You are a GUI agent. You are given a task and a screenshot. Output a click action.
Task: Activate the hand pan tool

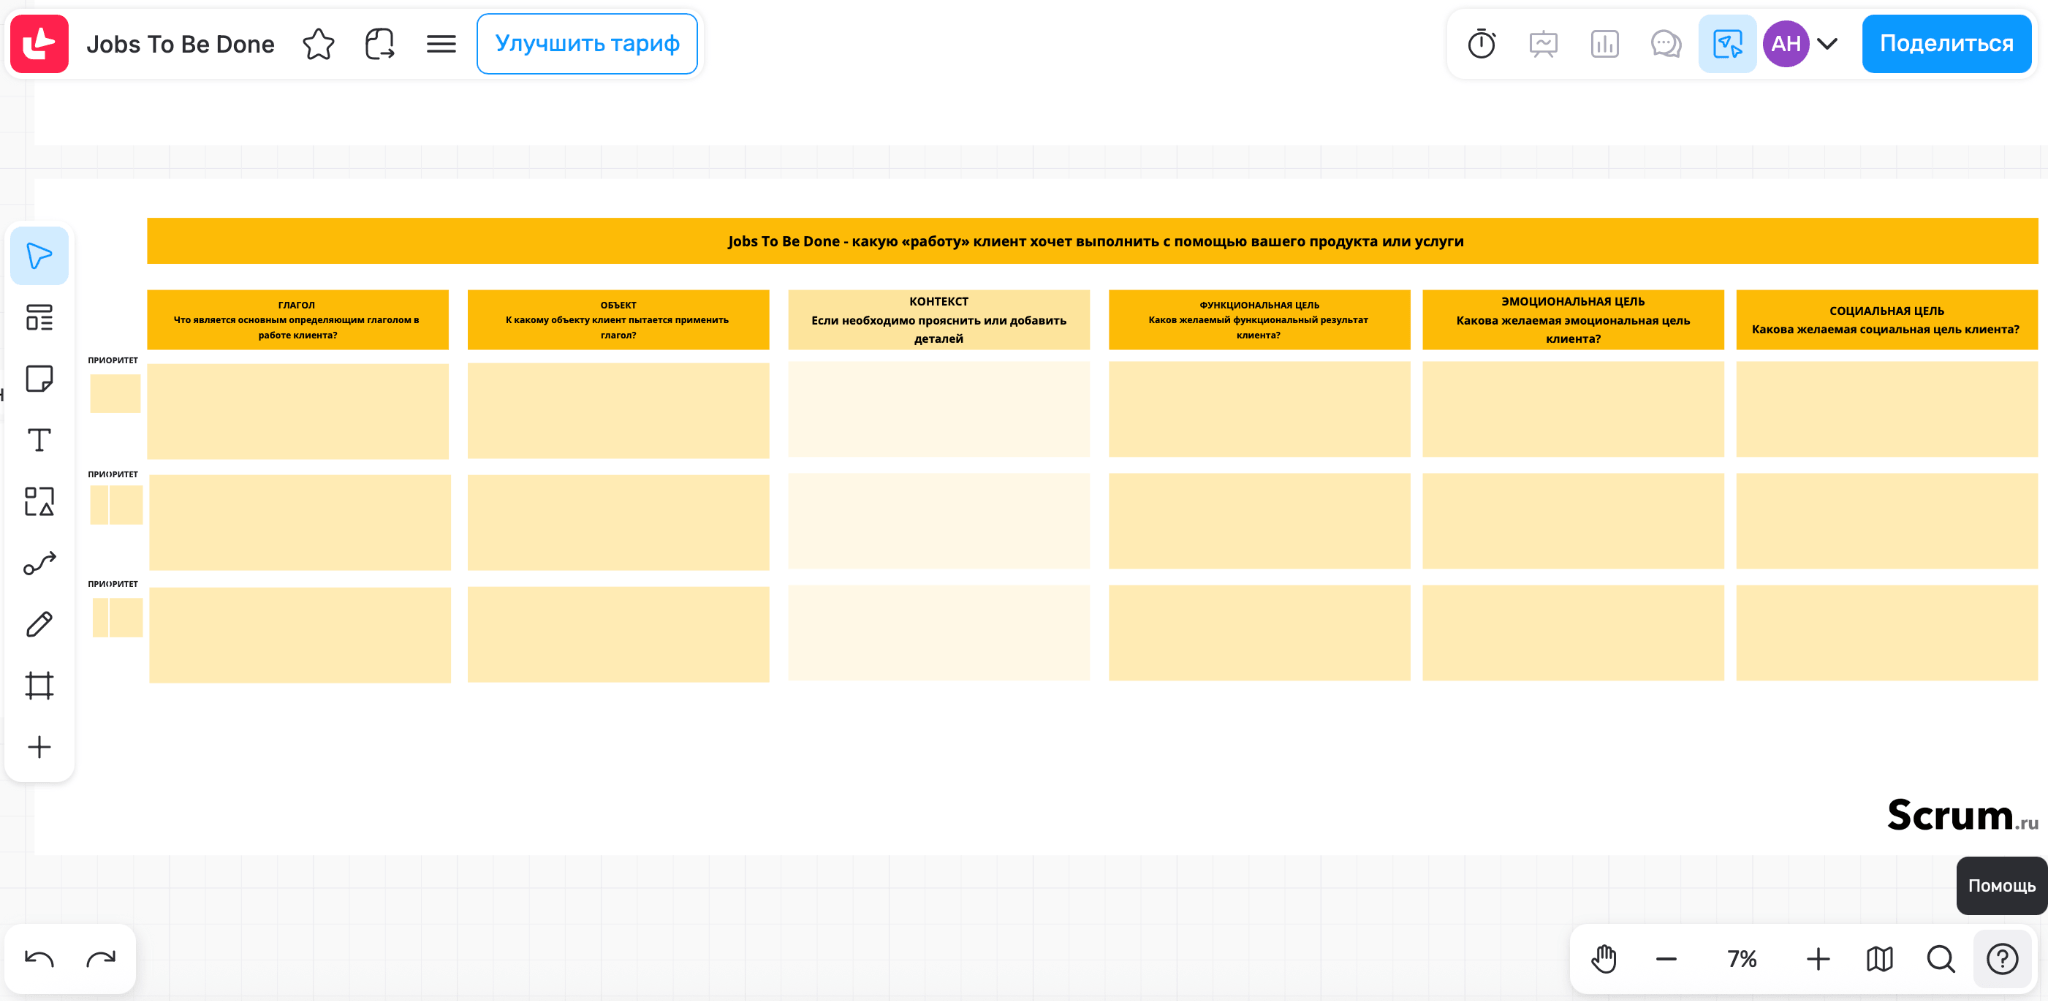[1604, 959]
